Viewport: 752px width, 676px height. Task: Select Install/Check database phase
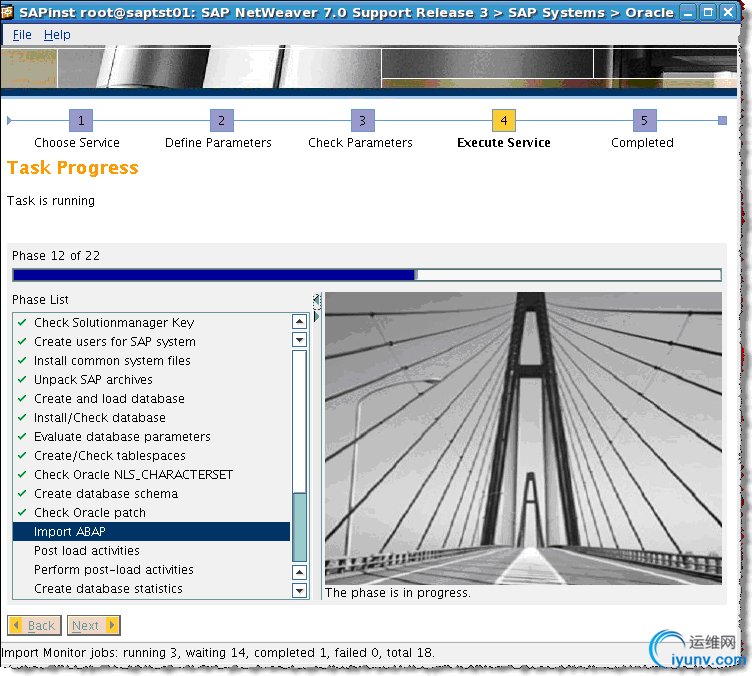[152, 418]
